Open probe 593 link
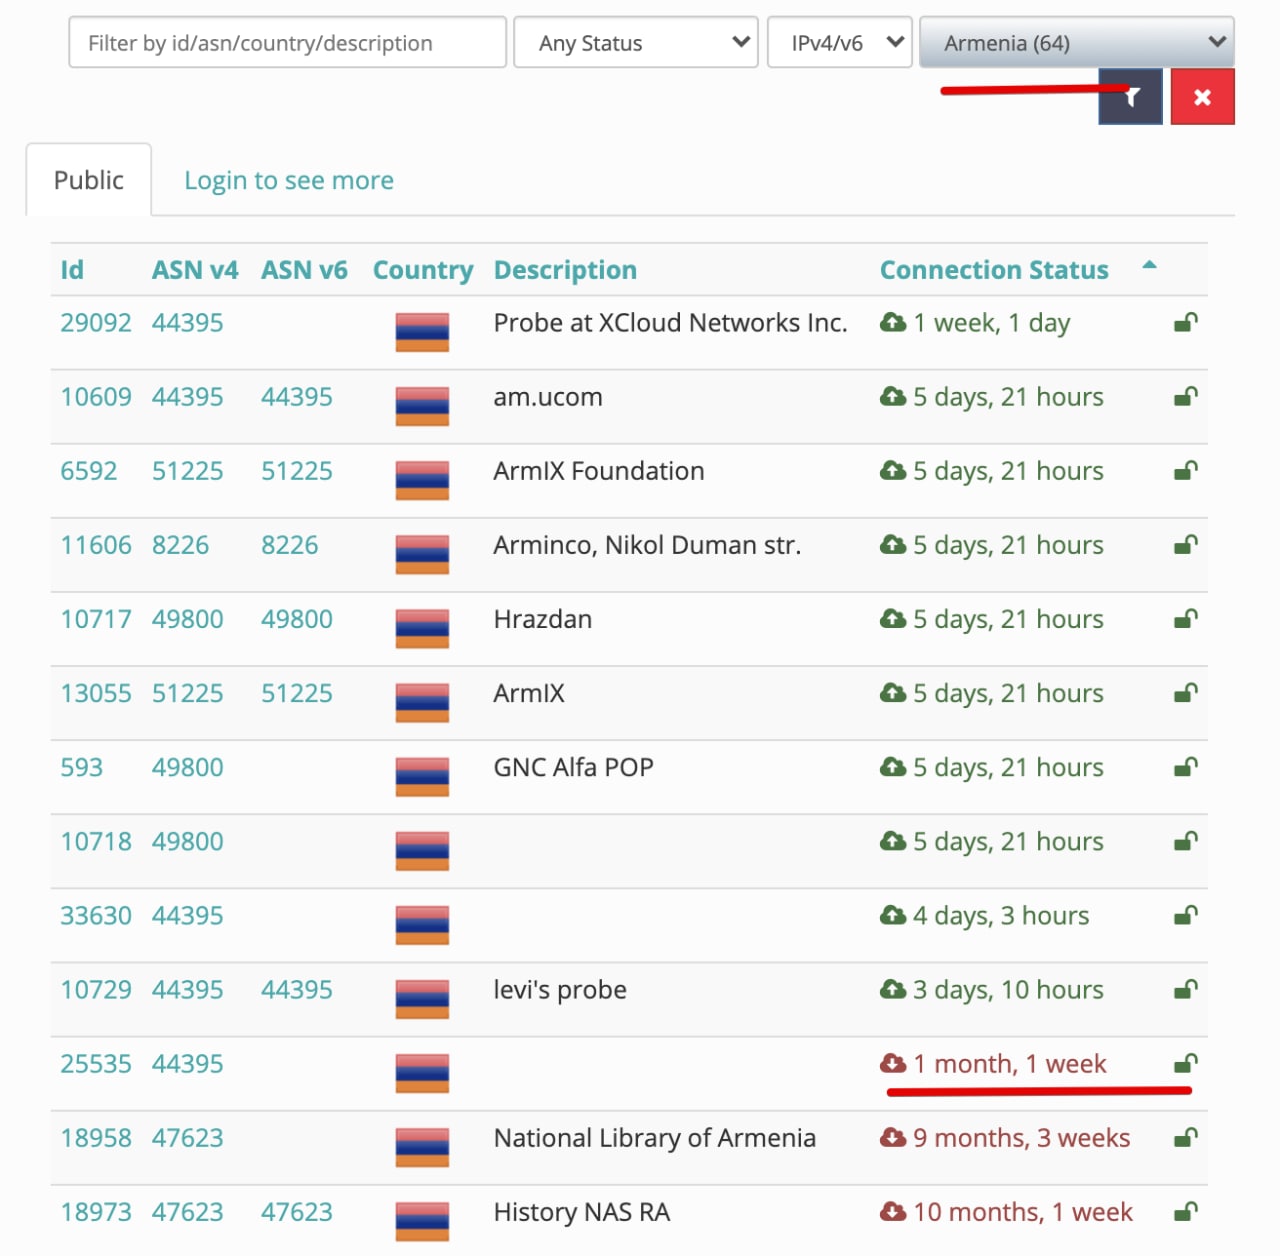The image size is (1280, 1256). 82,767
